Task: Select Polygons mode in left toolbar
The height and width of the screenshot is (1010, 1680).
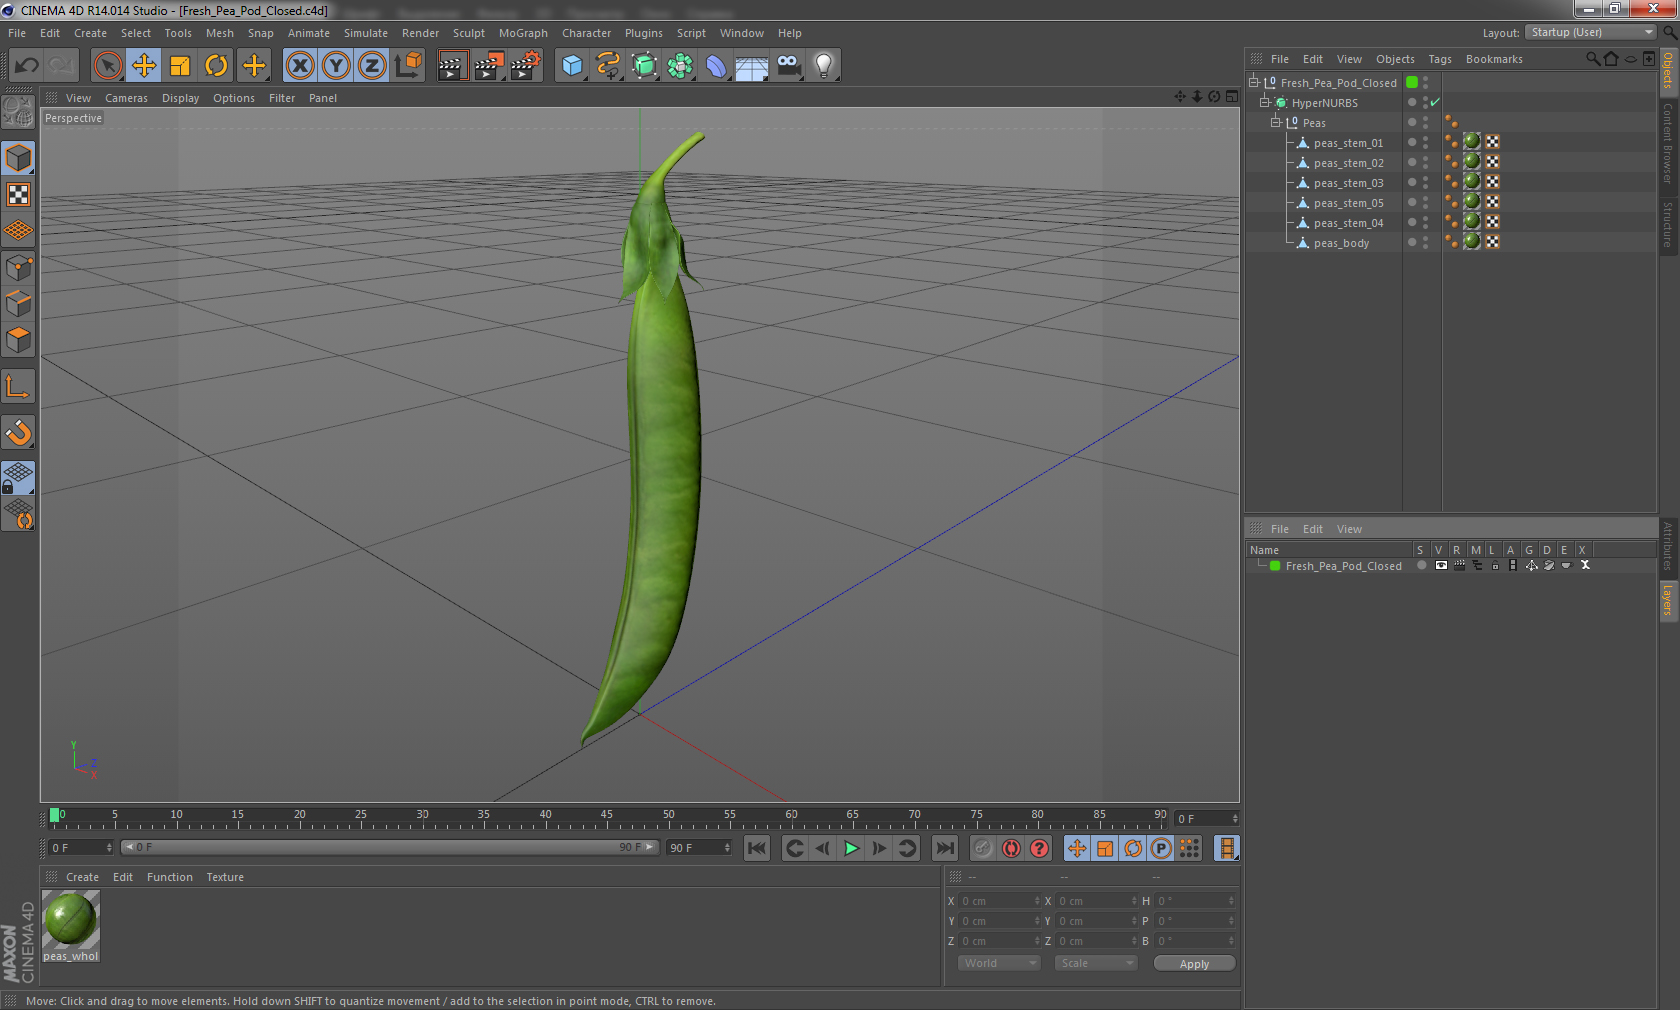Action: [18, 340]
